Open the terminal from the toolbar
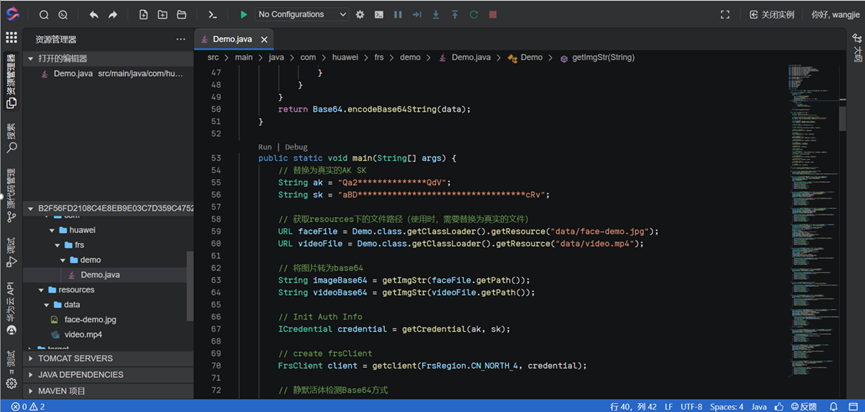 click(x=212, y=15)
